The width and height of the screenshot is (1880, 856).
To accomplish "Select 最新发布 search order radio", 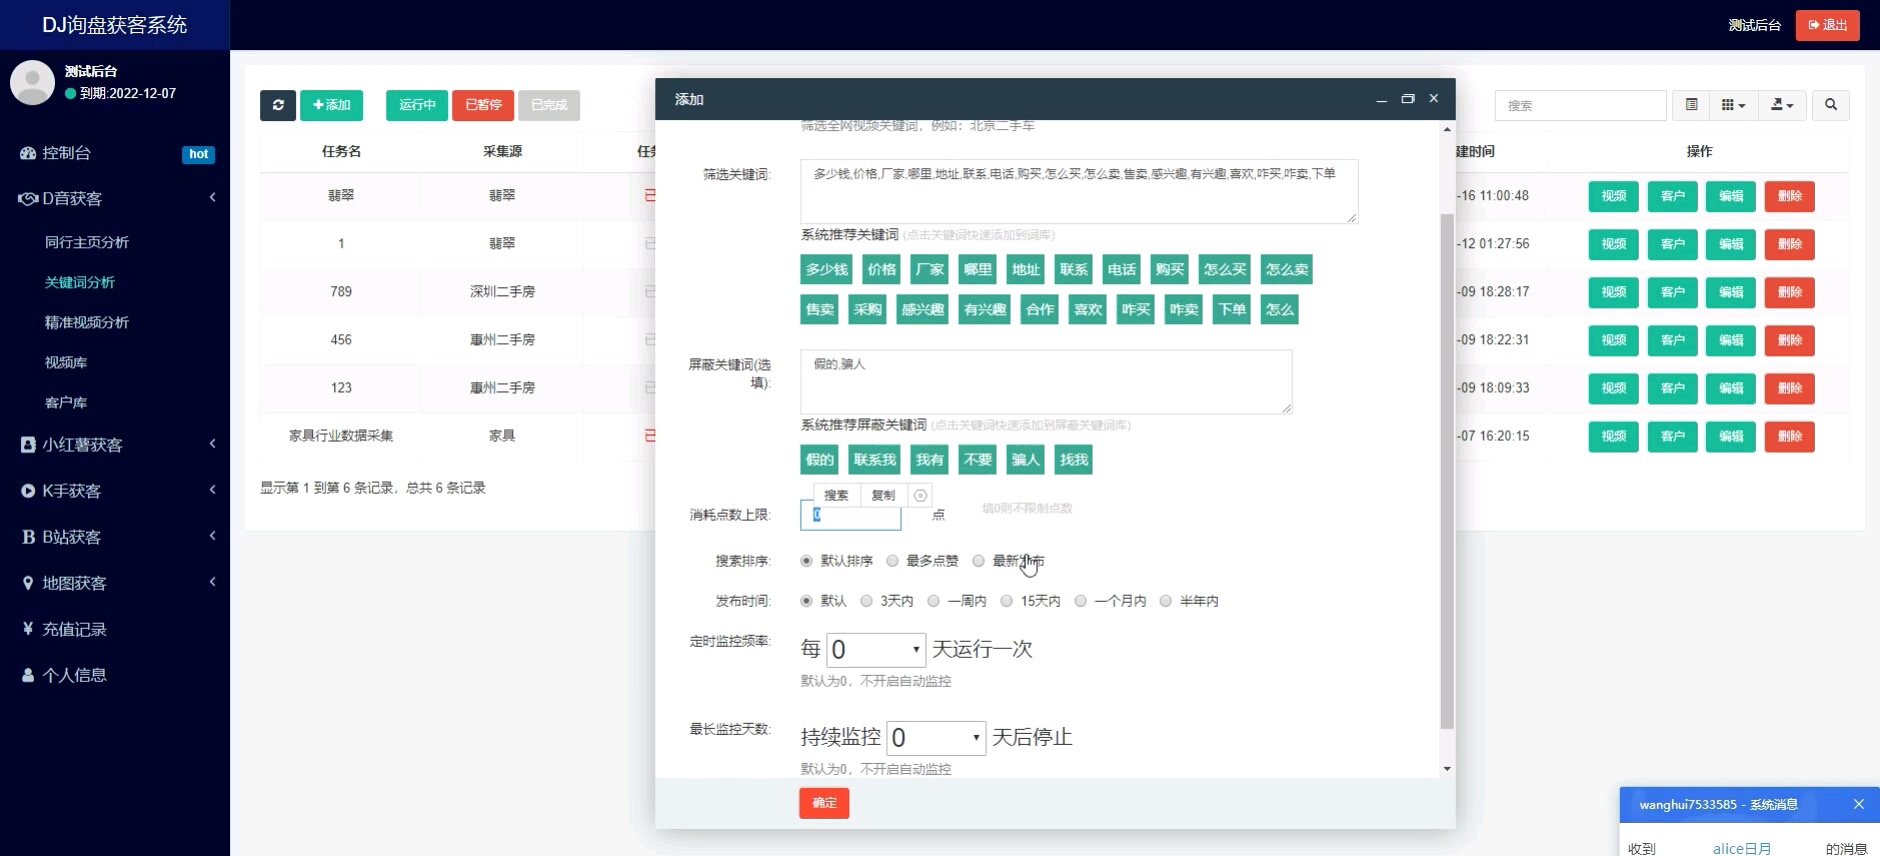I will (978, 561).
